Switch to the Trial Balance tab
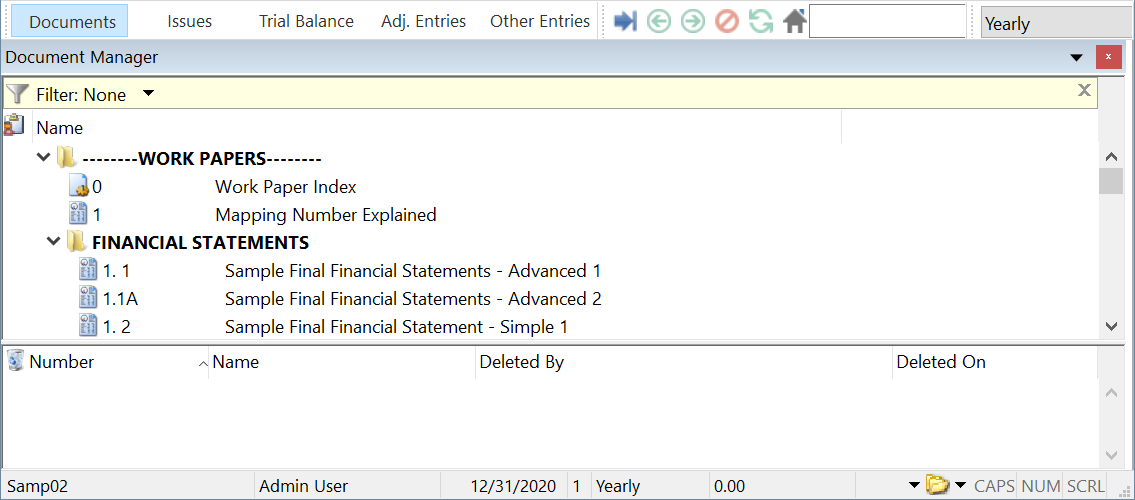 [x=306, y=21]
